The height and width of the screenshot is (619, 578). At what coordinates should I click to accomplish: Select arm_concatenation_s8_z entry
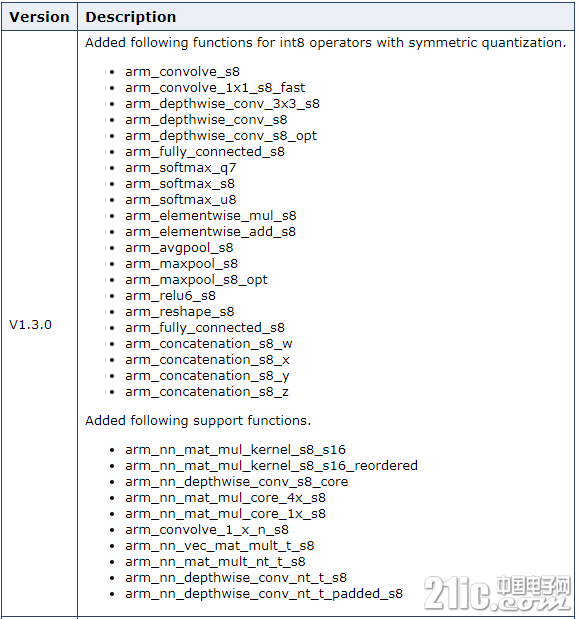pos(207,392)
